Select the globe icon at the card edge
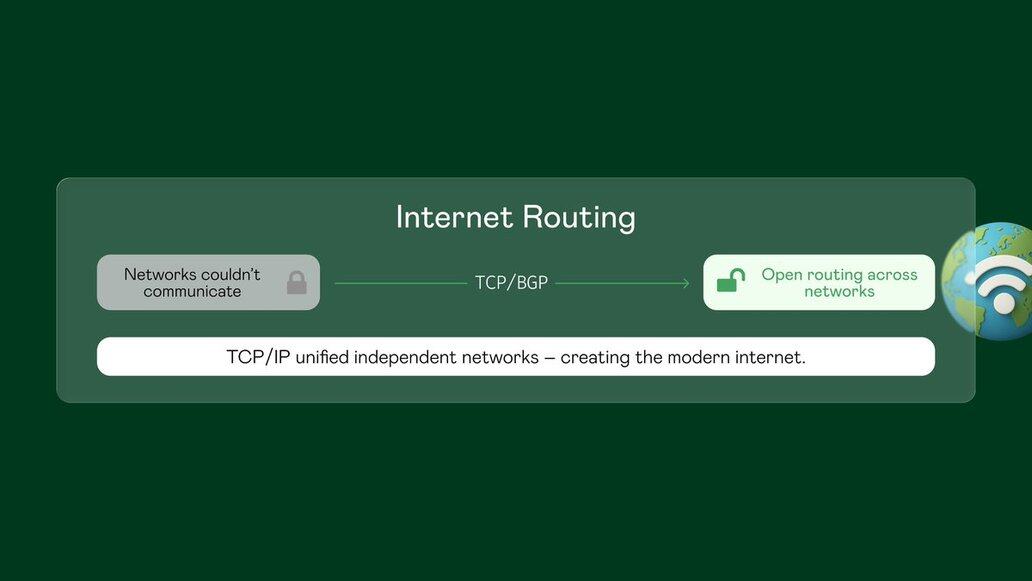This screenshot has height=581, width=1032. pyautogui.click(x=987, y=281)
